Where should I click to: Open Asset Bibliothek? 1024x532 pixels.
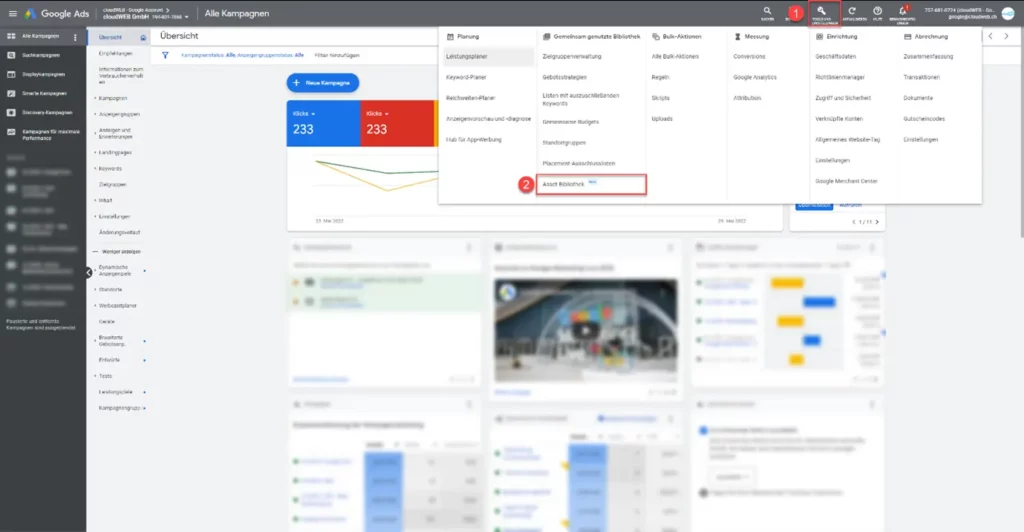pyautogui.click(x=591, y=185)
